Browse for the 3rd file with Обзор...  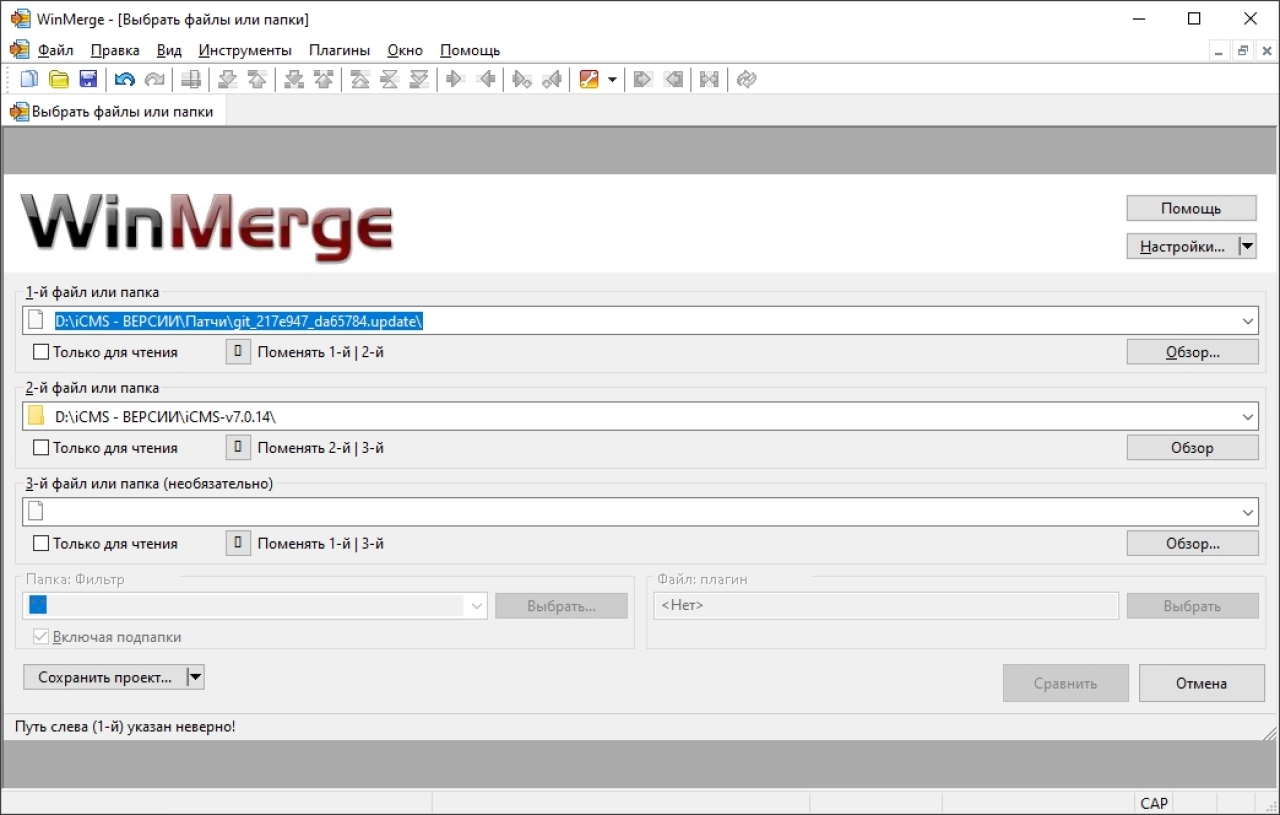1192,544
